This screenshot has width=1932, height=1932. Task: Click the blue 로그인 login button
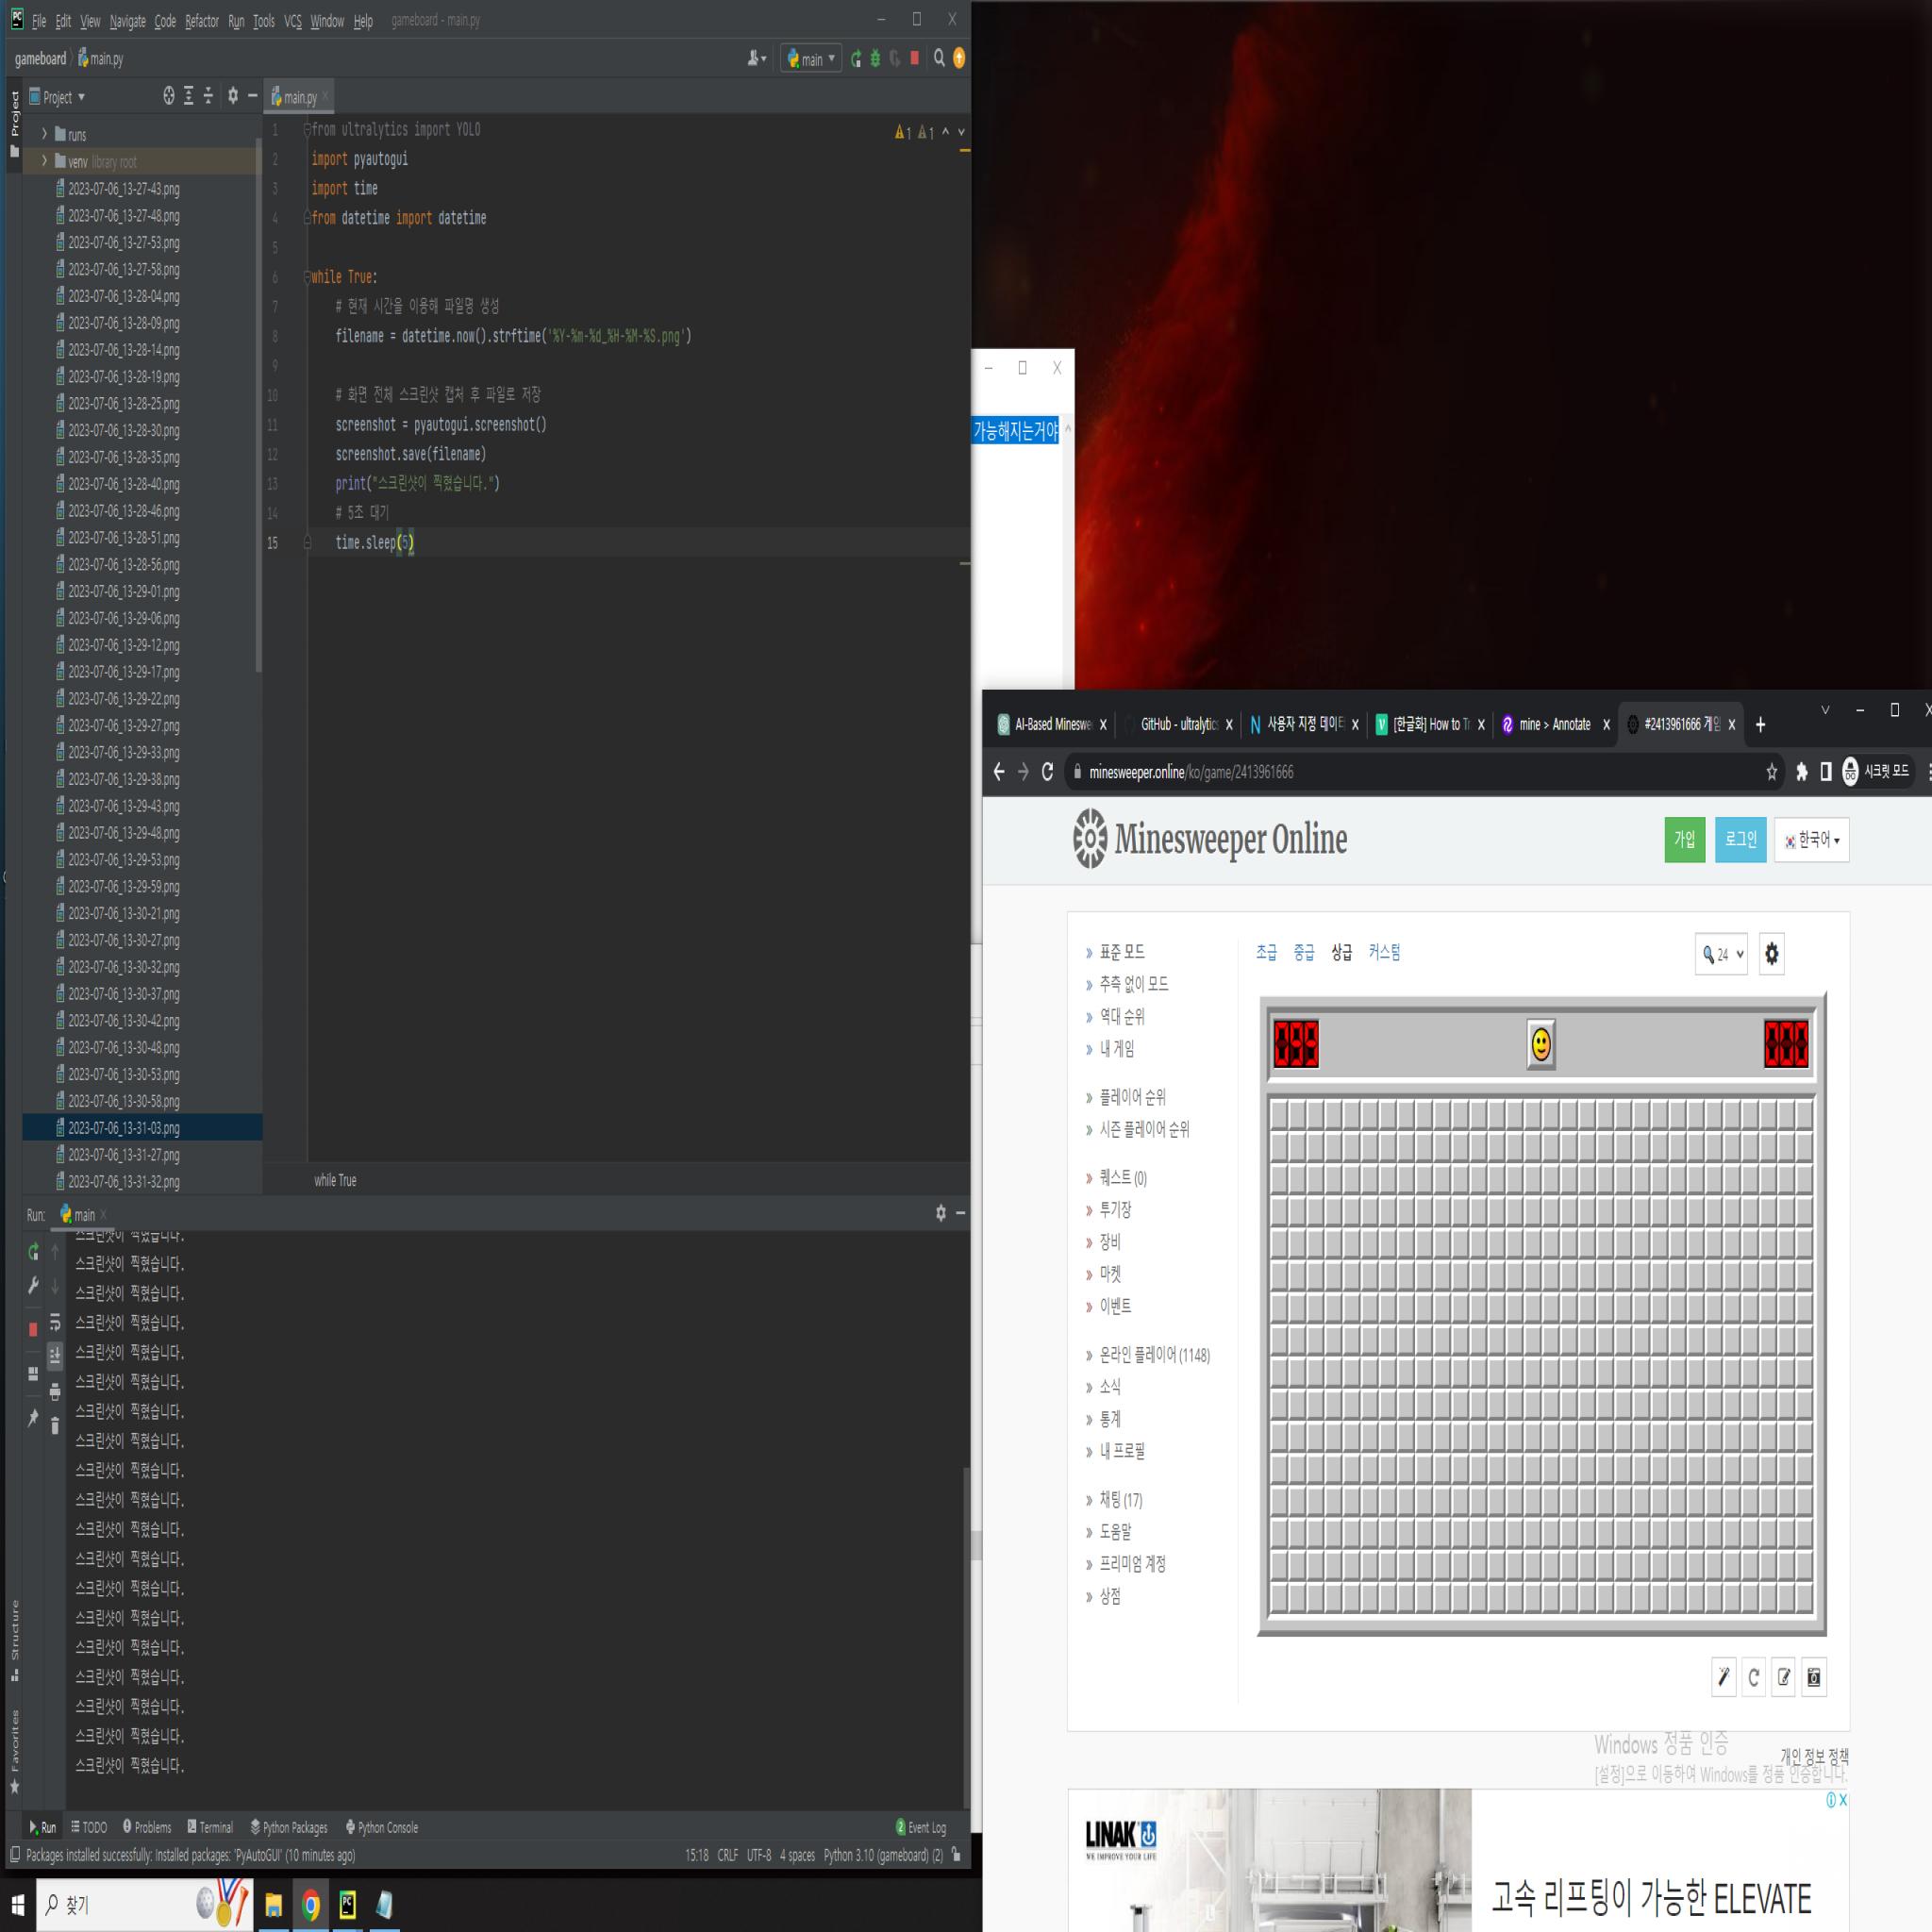1741,840
